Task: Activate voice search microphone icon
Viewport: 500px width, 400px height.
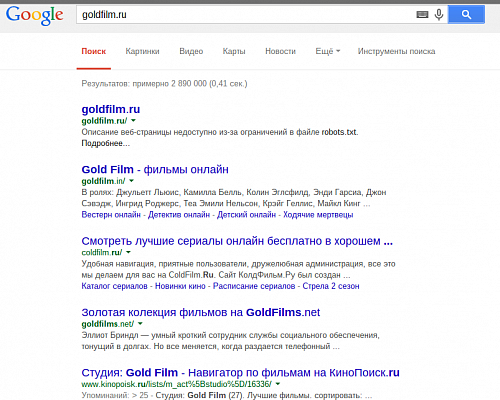Action: point(439,14)
